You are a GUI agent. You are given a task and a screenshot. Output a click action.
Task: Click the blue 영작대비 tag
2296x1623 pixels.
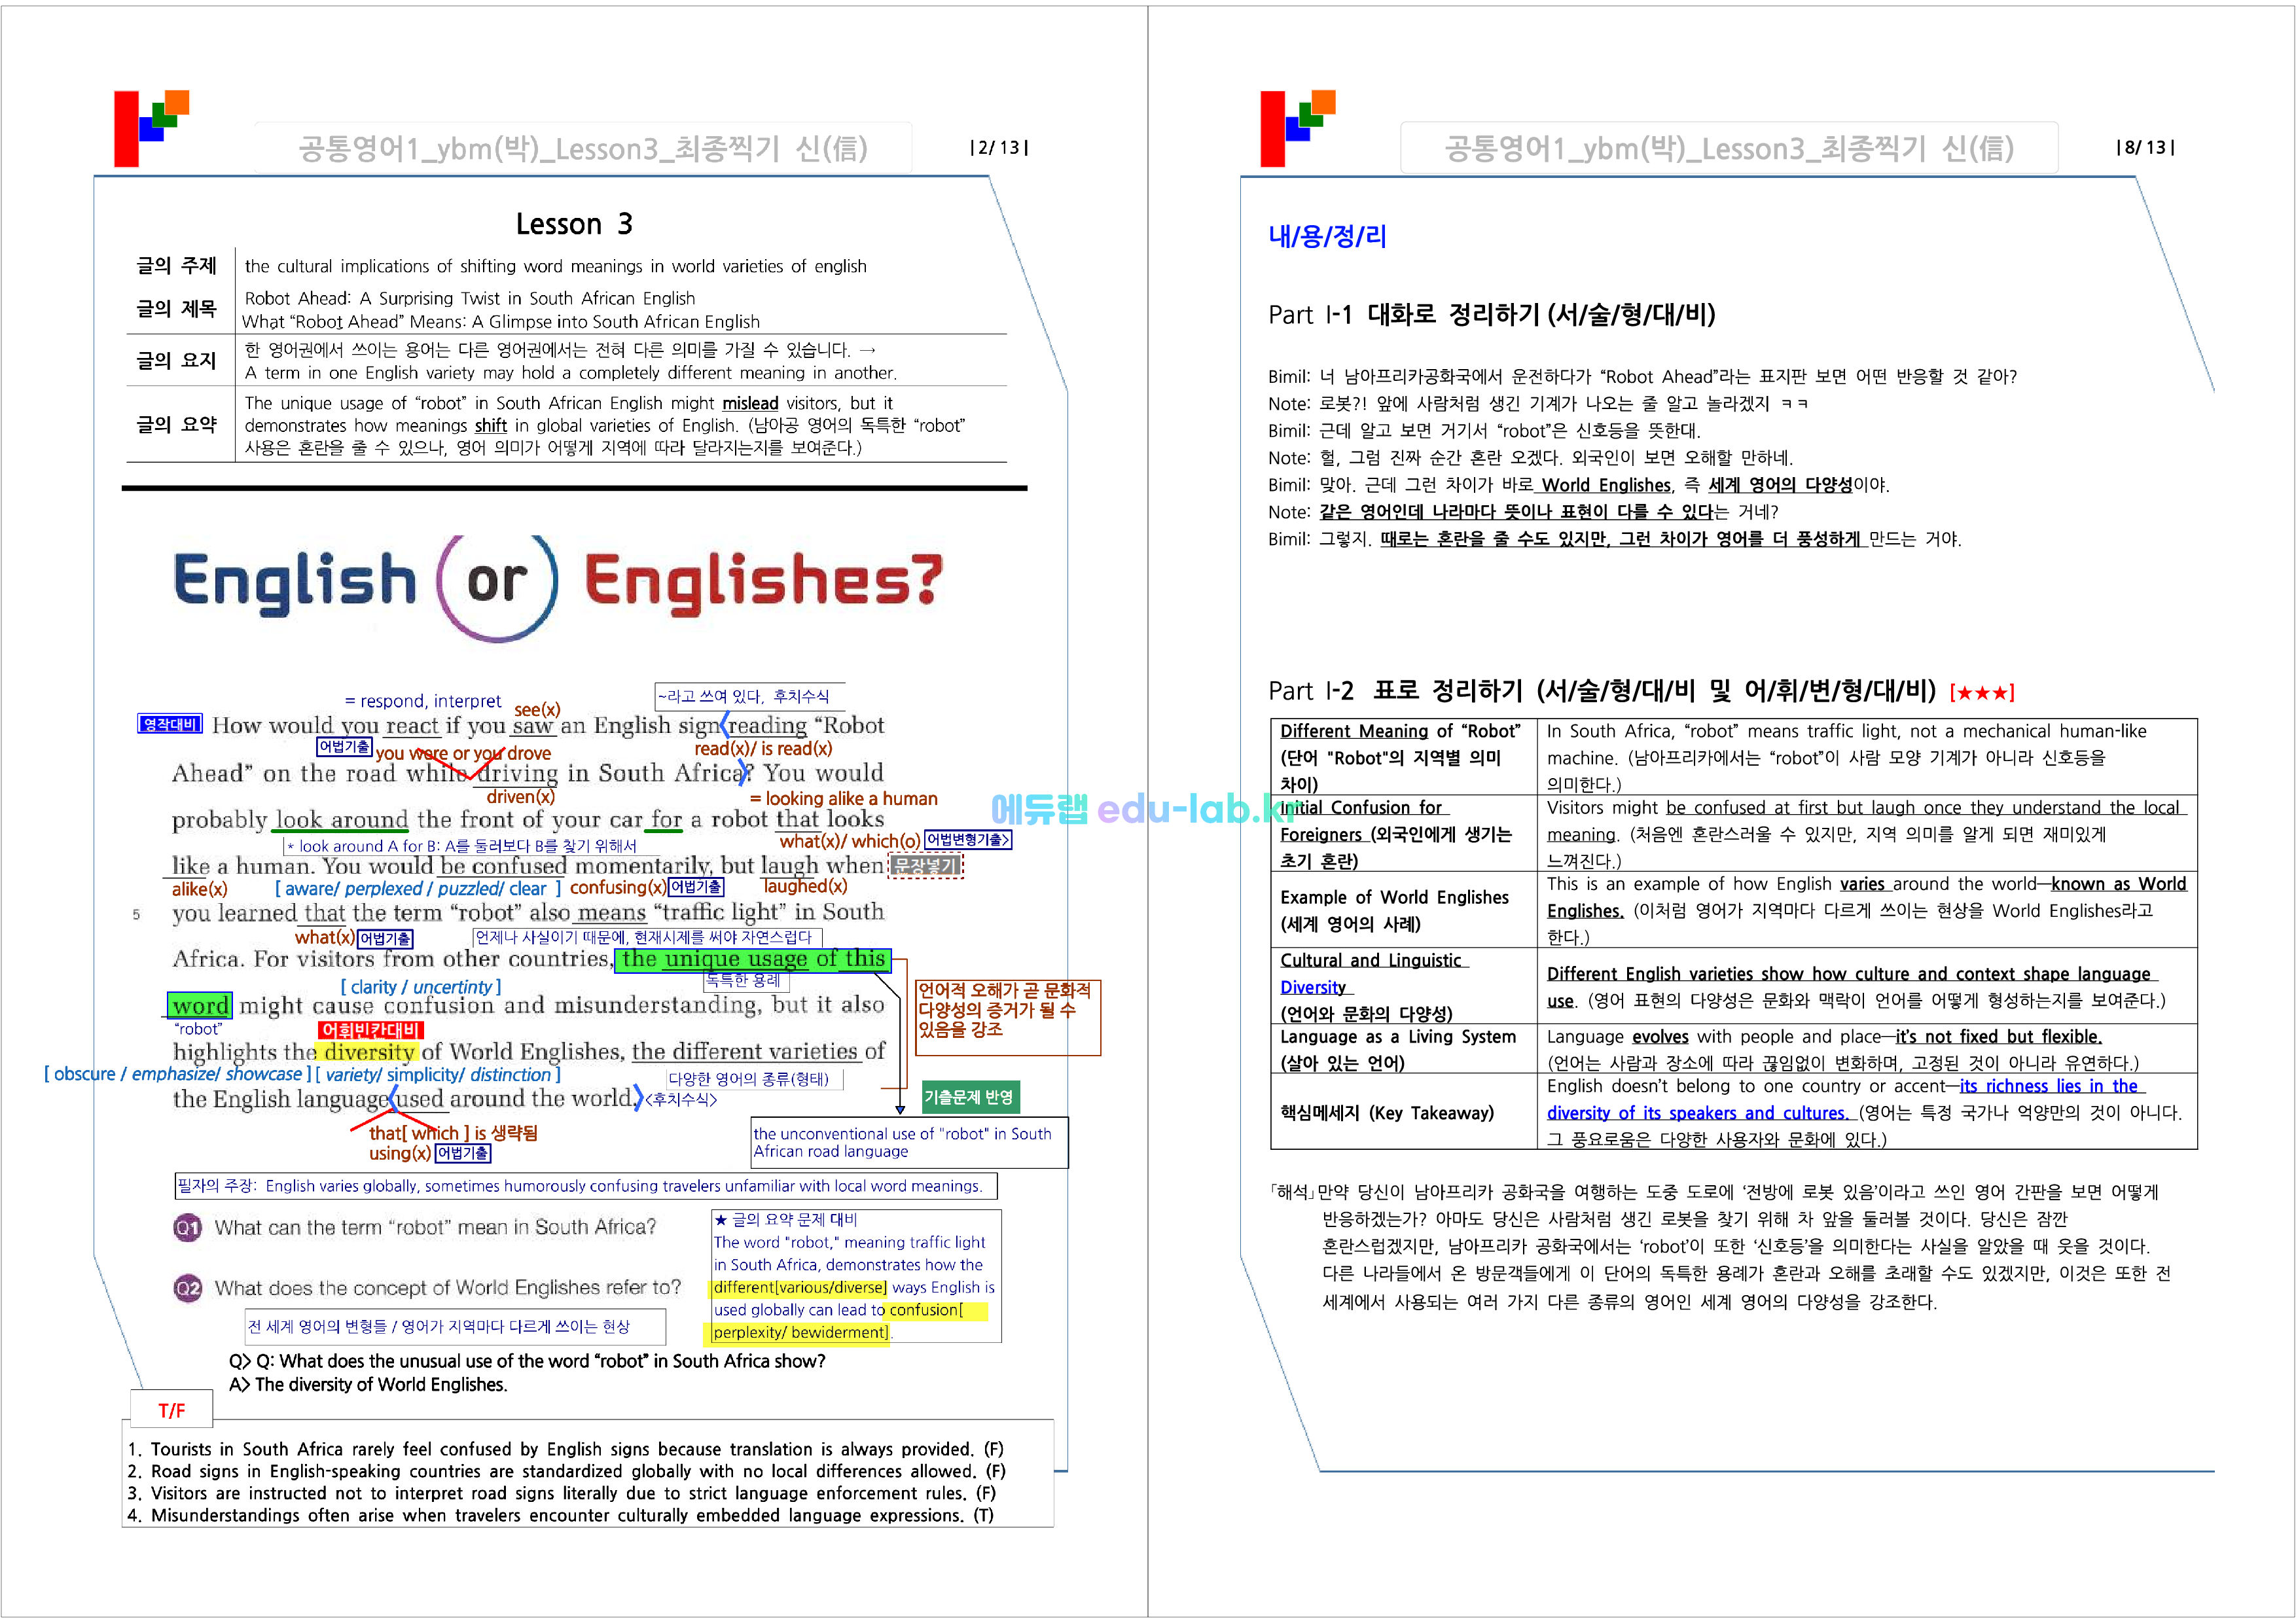click(170, 724)
